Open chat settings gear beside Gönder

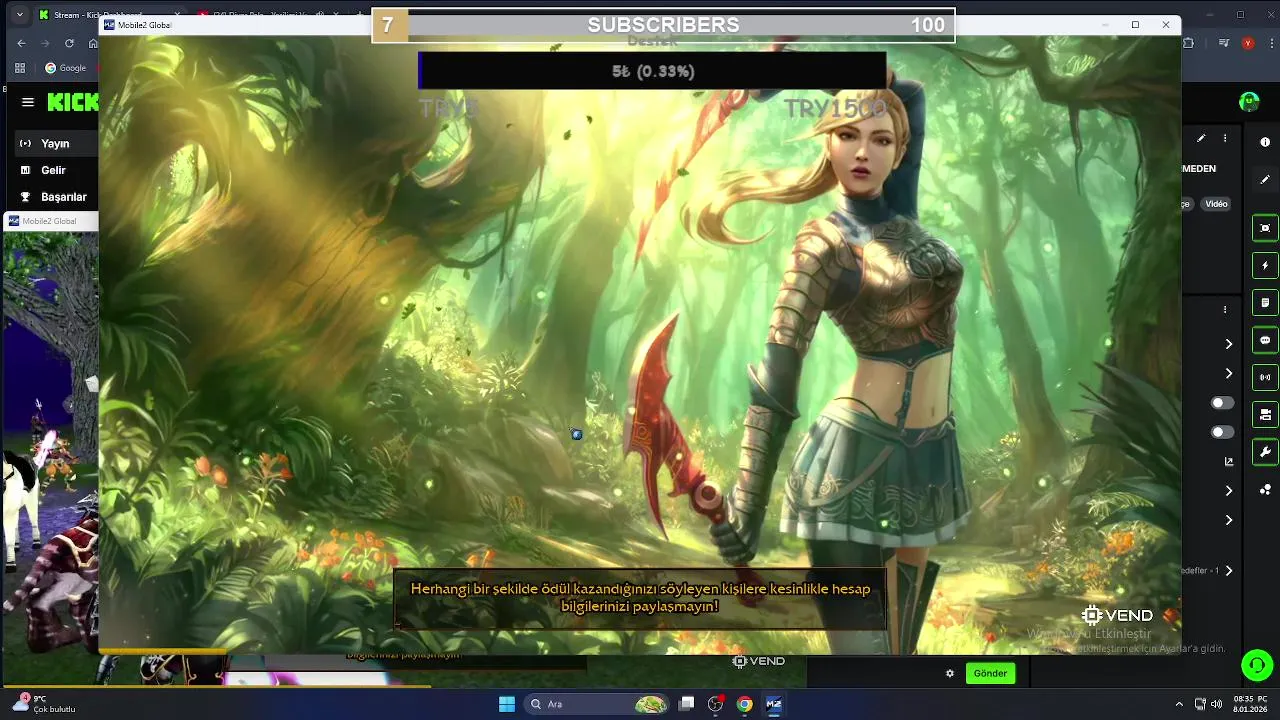(x=950, y=673)
